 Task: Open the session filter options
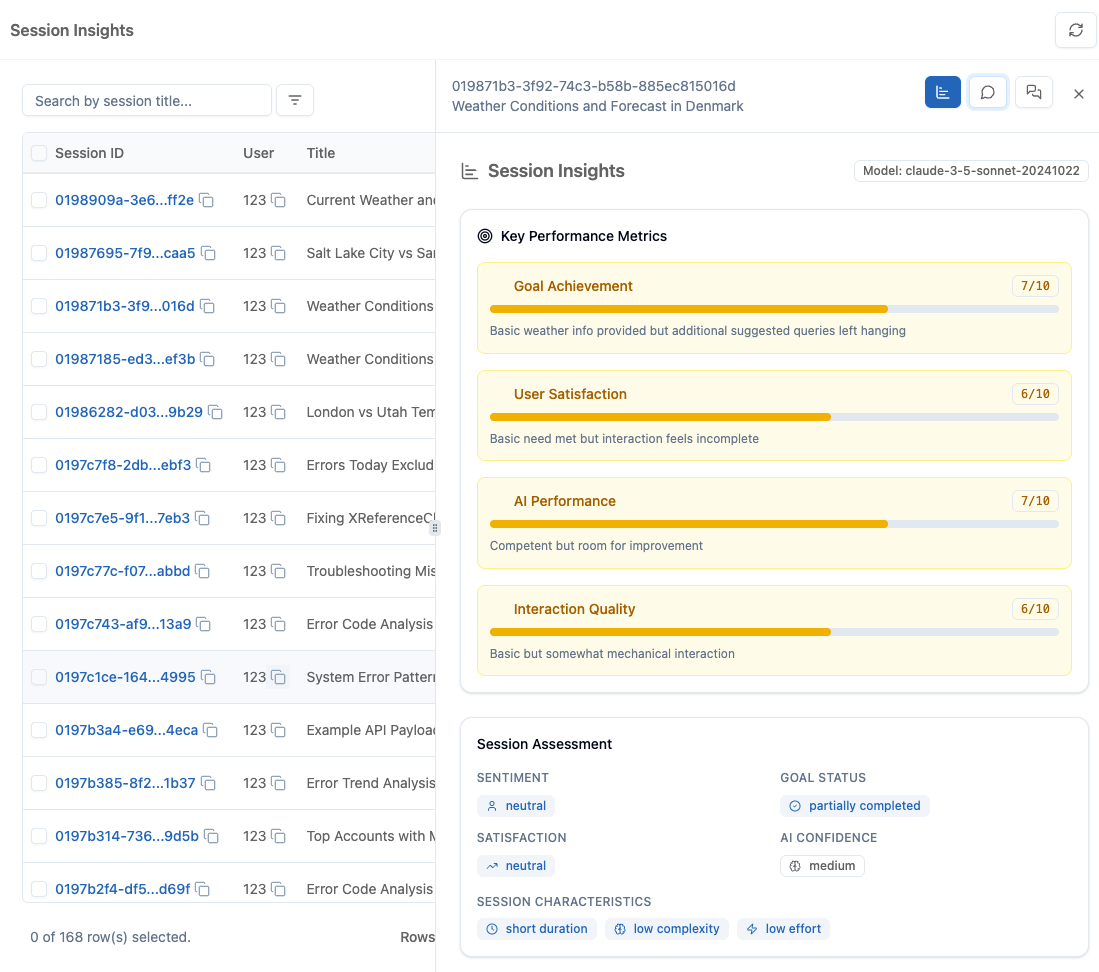pos(294,100)
